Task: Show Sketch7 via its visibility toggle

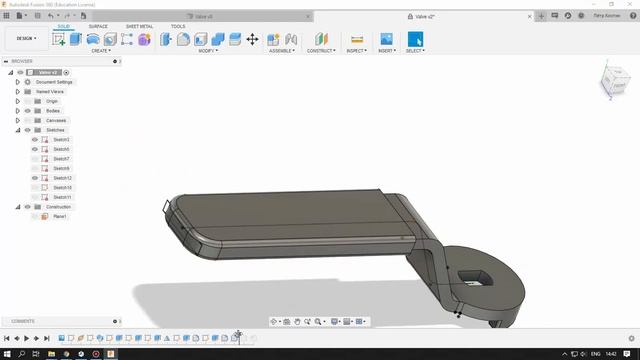Action: 35,159
